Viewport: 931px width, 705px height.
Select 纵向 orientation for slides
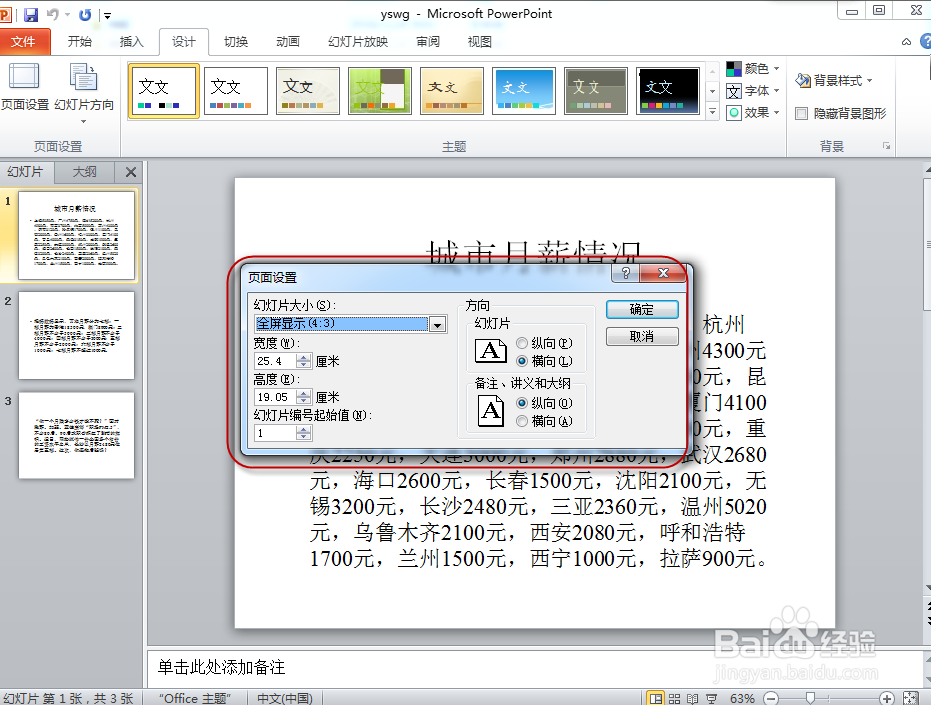coord(521,342)
